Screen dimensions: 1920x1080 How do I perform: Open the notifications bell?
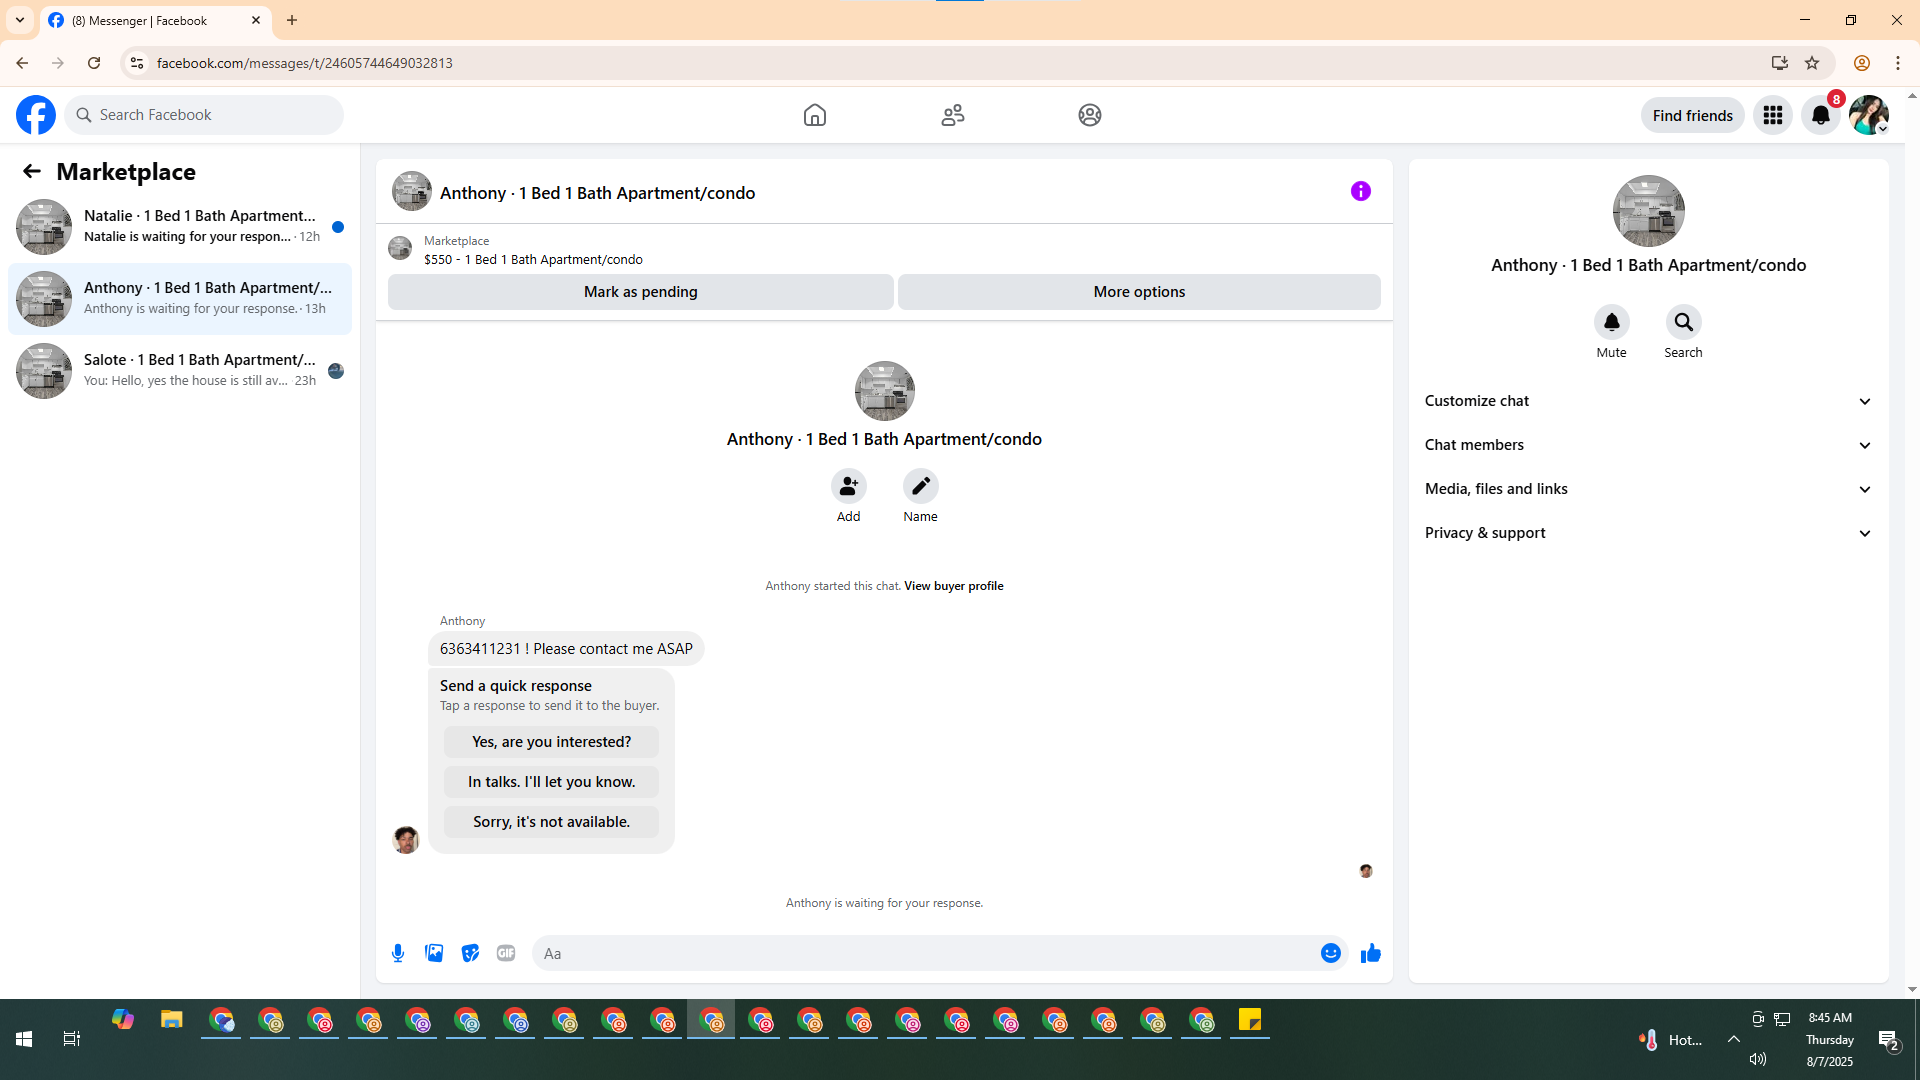tap(1821, 115)
